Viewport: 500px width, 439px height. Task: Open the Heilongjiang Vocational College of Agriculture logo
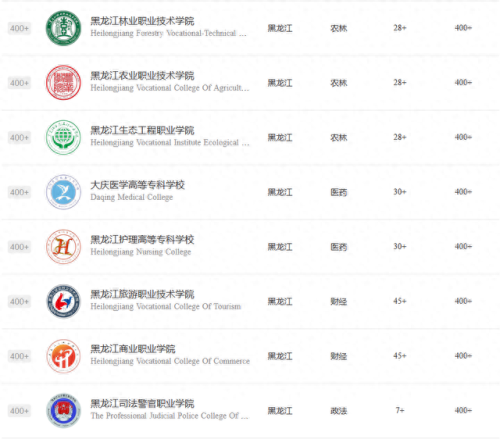coord(63,82)
